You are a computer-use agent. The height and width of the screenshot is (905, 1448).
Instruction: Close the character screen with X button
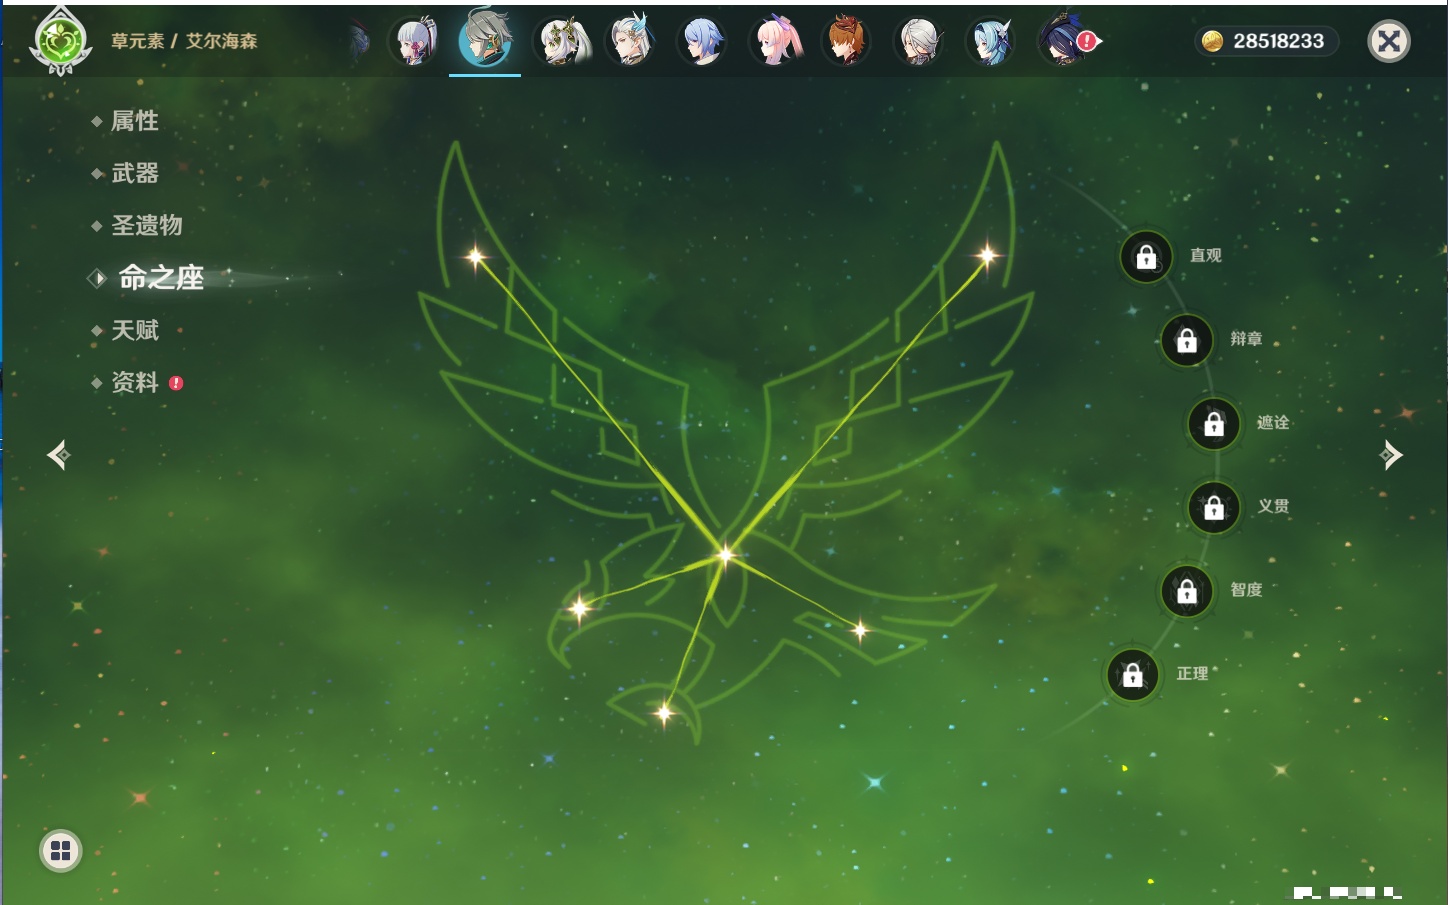tap(1389, 41)
